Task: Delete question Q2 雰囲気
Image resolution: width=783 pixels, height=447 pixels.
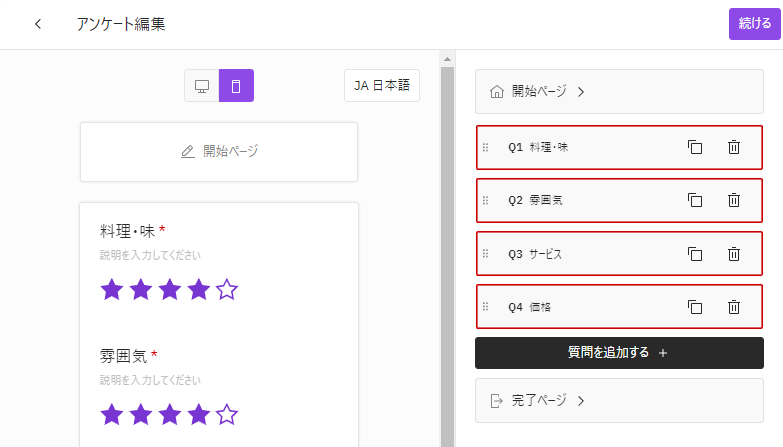Action: (x=733, y=200)
